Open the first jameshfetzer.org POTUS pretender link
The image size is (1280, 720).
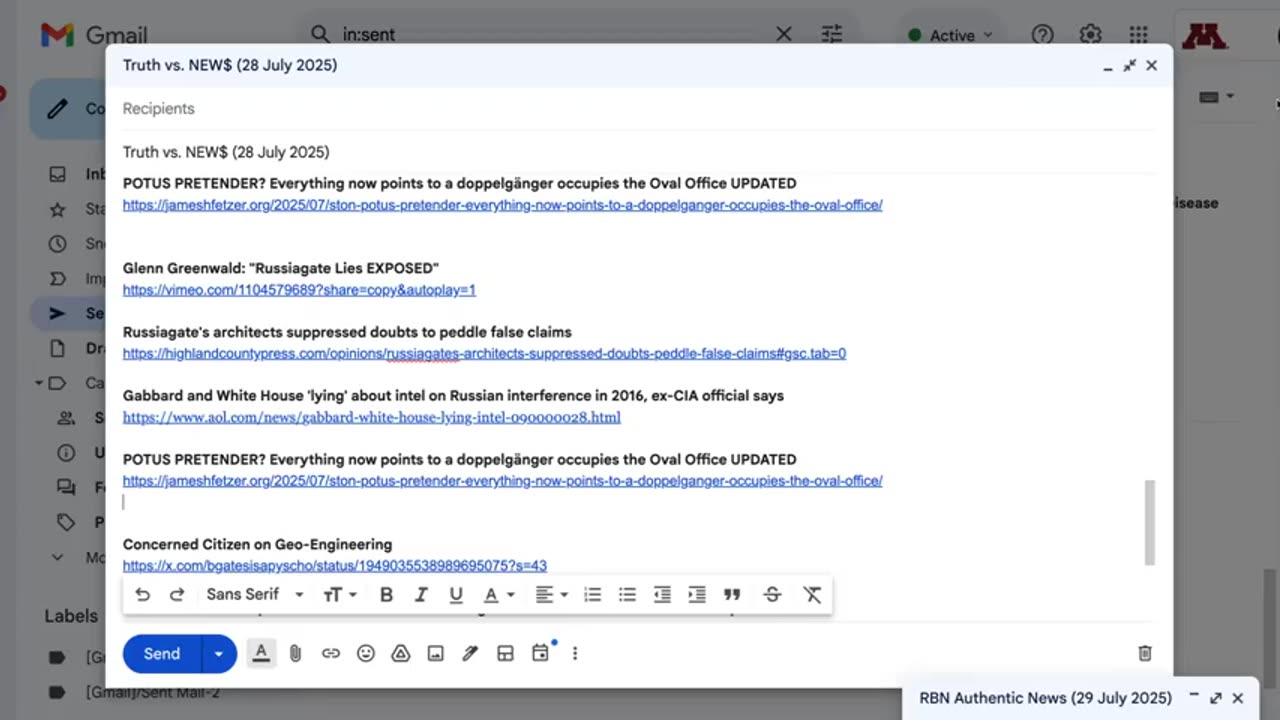point(502,205)
